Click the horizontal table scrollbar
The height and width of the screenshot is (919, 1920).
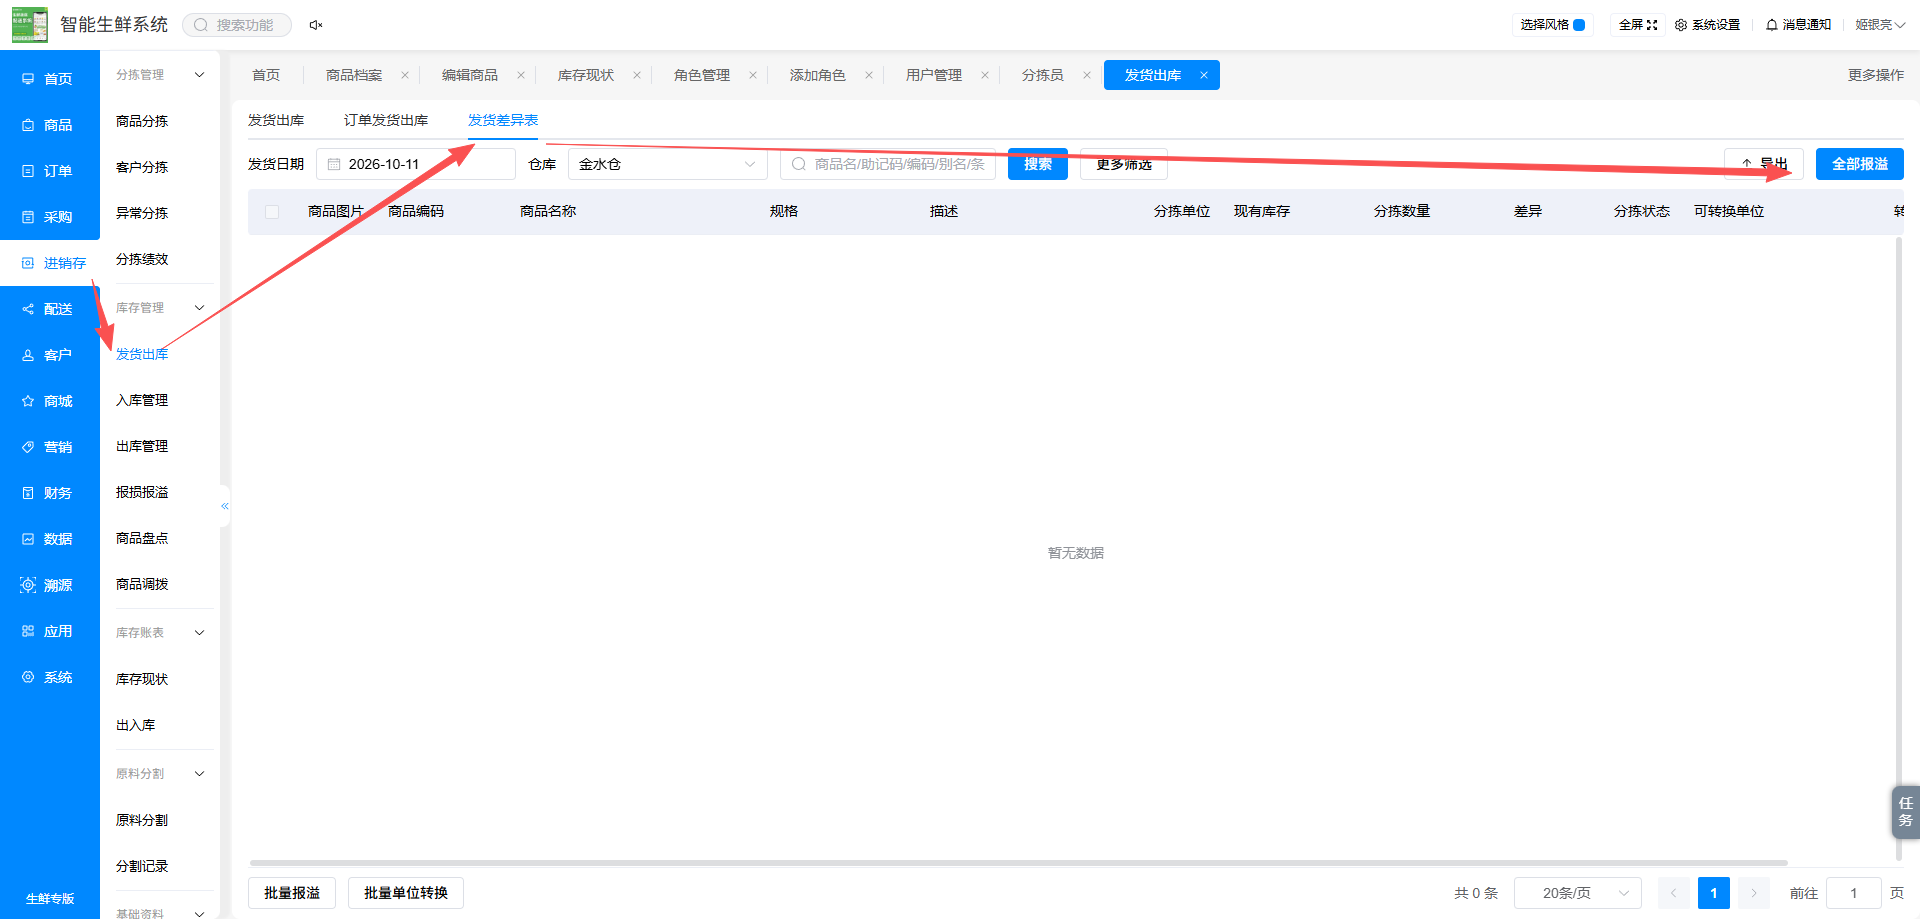1018,862
